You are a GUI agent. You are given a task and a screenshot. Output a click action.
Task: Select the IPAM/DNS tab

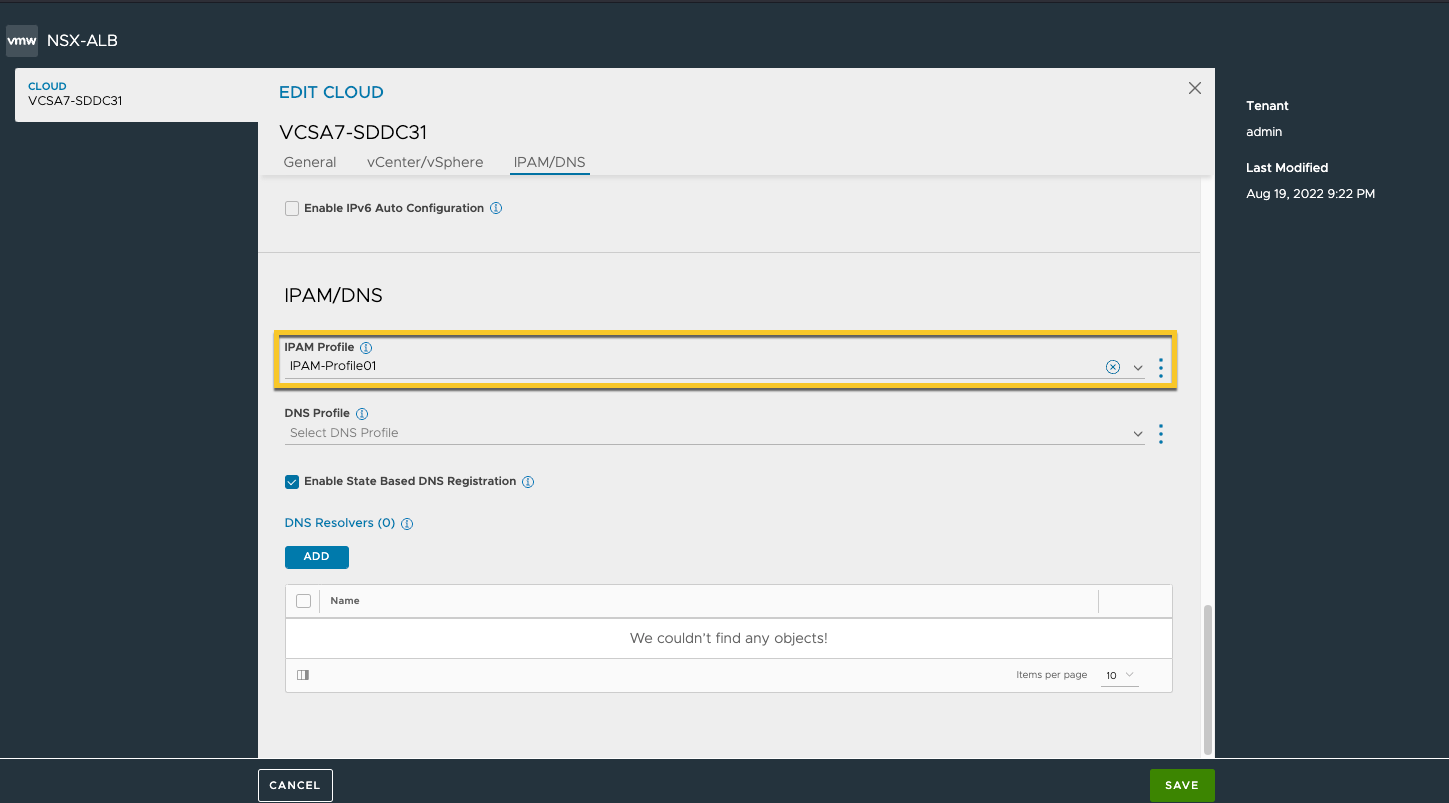pos(549,162)
